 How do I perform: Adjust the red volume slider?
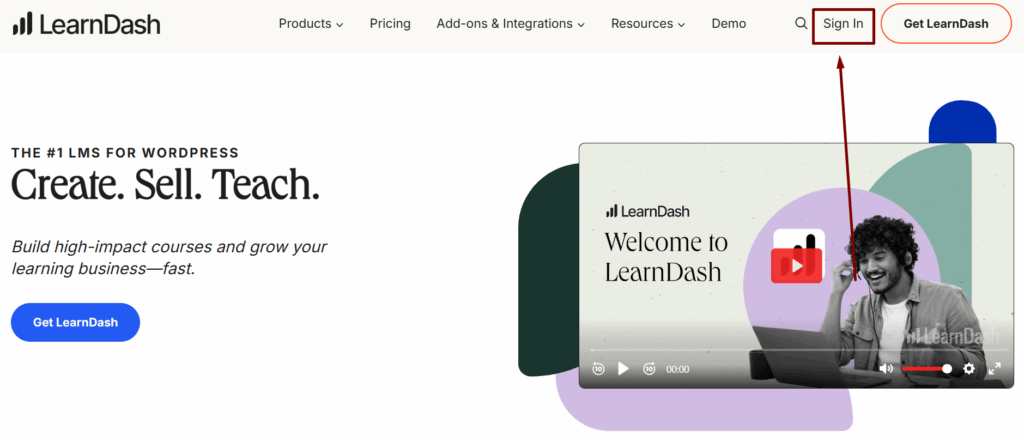point(927,369)
